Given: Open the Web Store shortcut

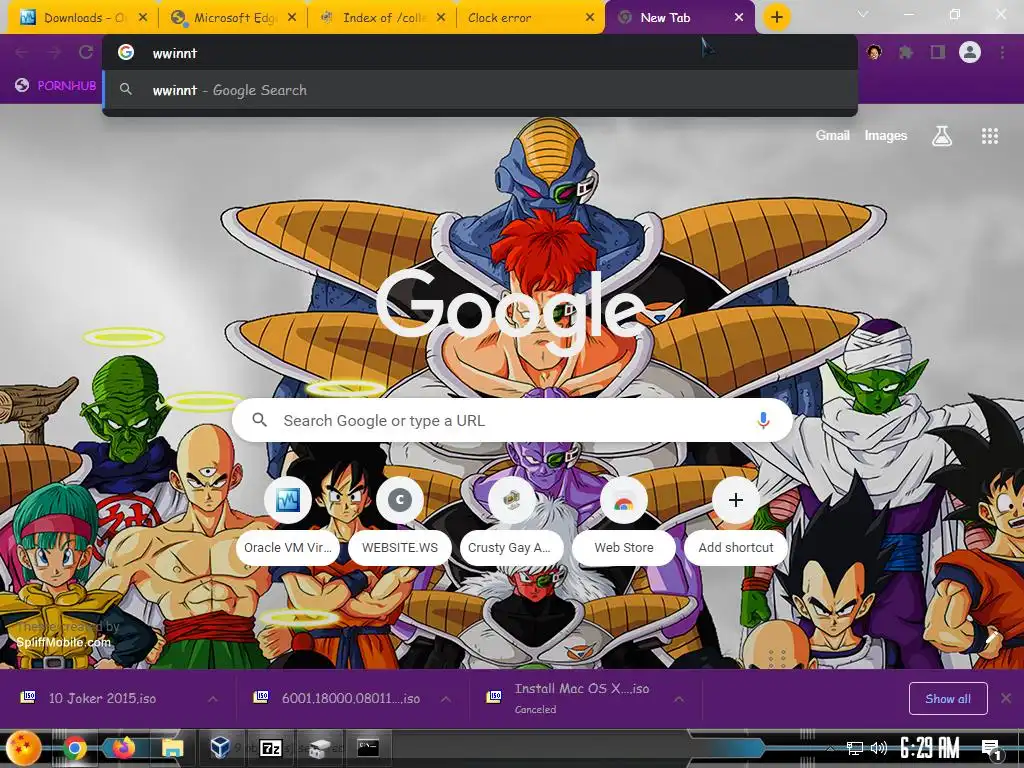Looking at the screenshot, I should [x=624, y=519].
